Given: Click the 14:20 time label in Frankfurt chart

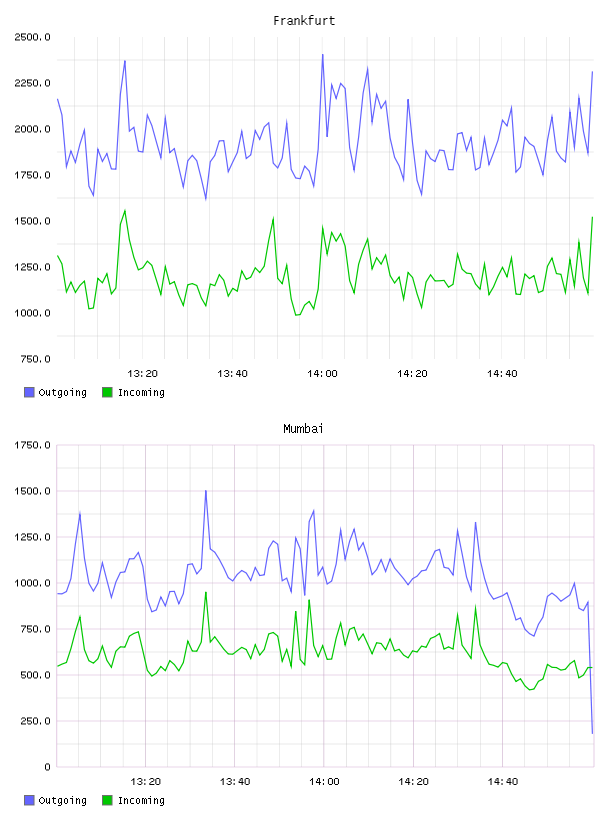Looking at the screenshot, I should point(412,374).
